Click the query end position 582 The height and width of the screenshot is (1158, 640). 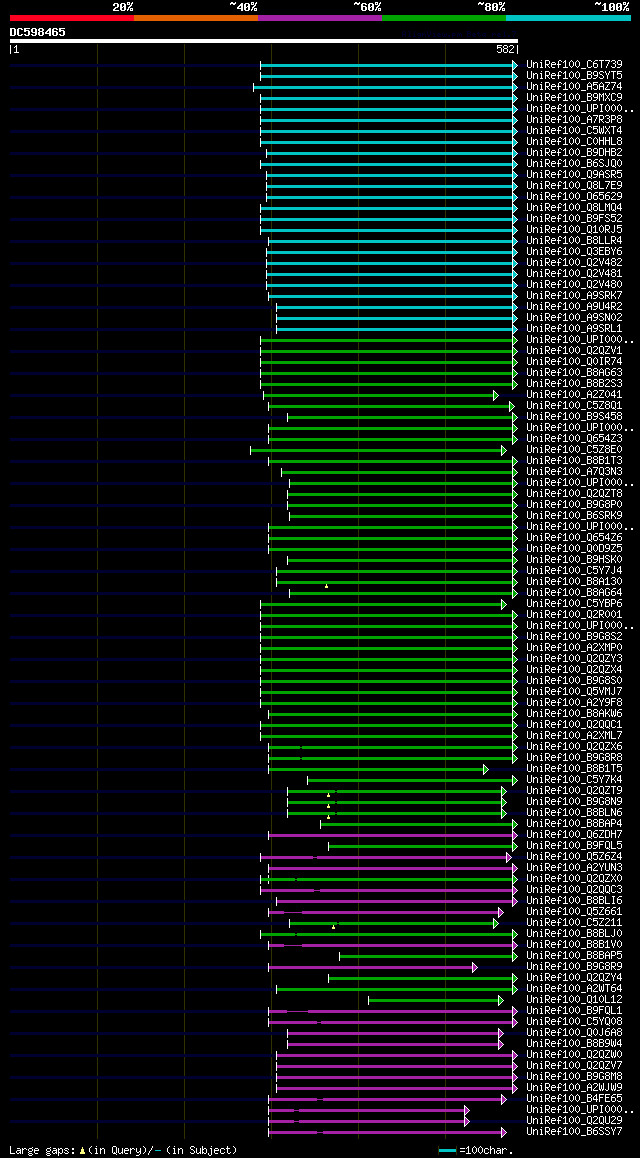tap(506, 49)
